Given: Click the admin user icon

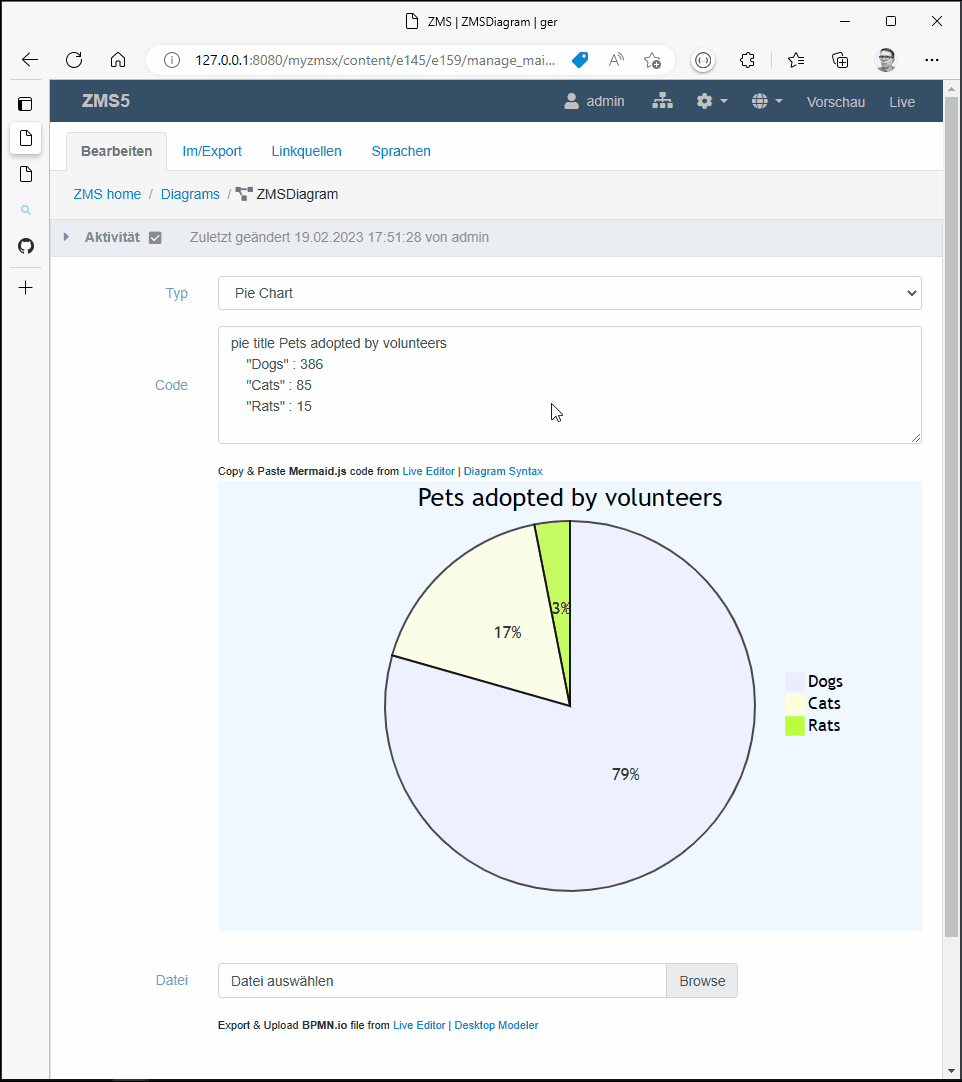Looking at the screenshot, I should pos(571,100).
